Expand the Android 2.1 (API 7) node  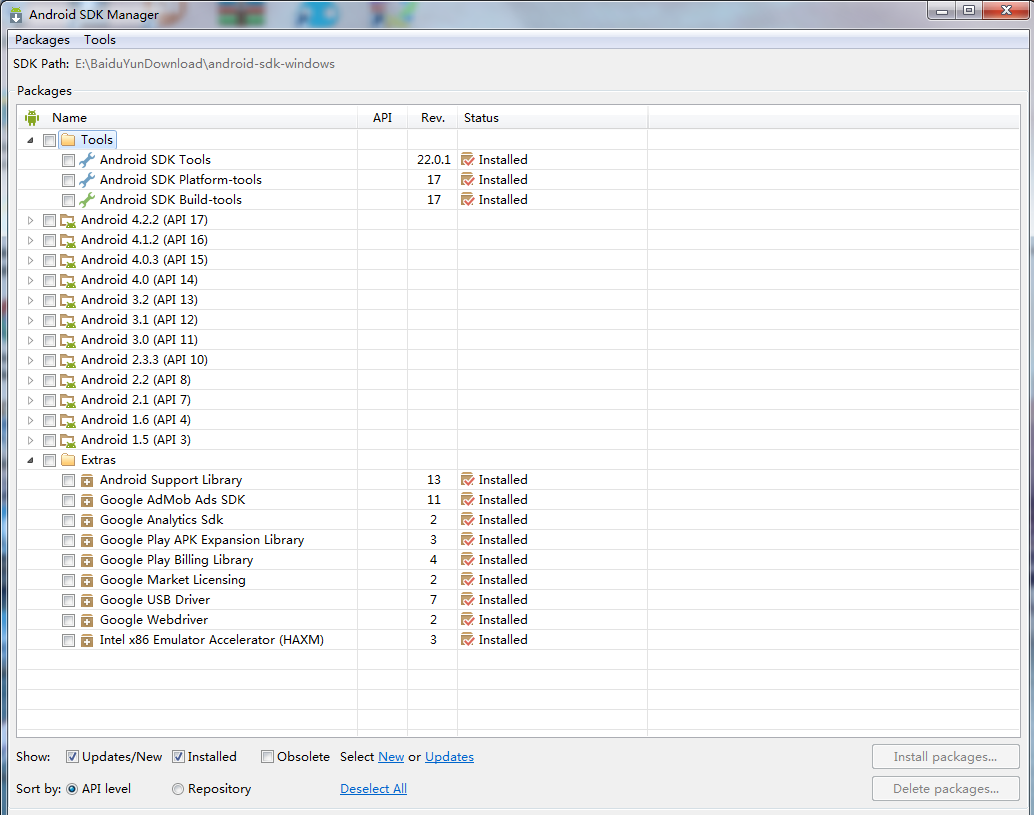(x=30, y=400)
